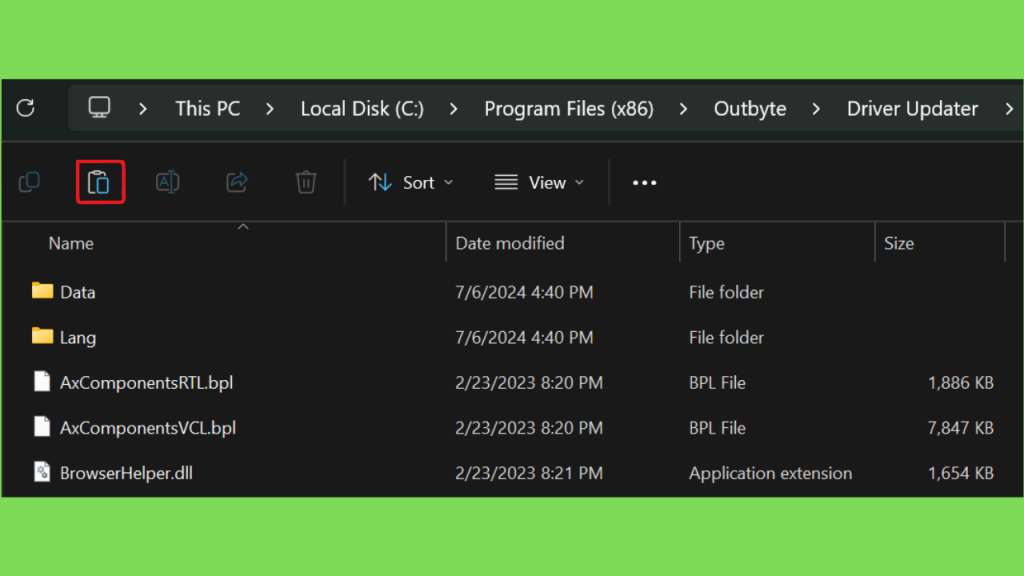Select the AxComponentsVCL.bpl file icon
This screenshot has height=576, width=1024.
42,426
